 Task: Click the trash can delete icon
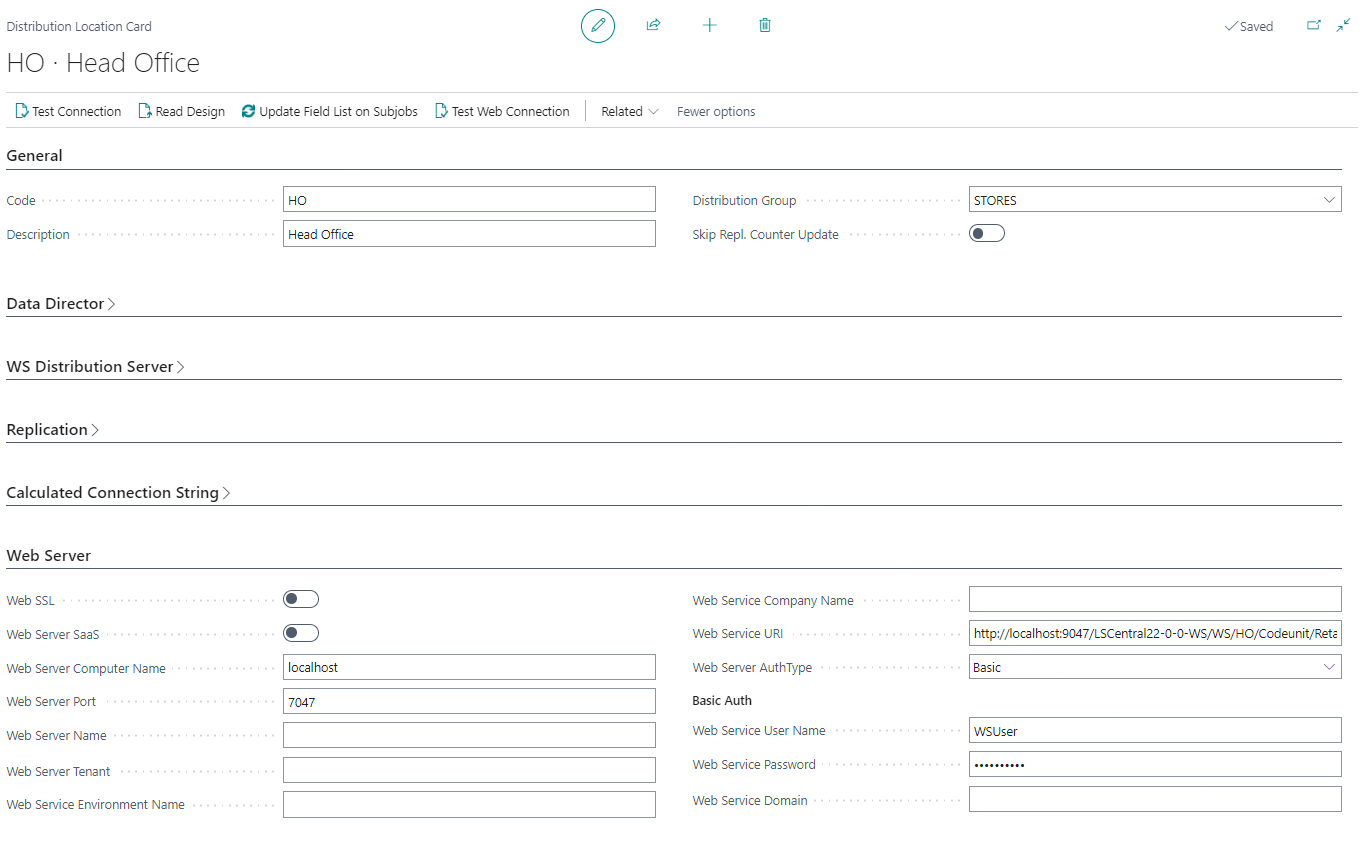(x=765, y=25)
